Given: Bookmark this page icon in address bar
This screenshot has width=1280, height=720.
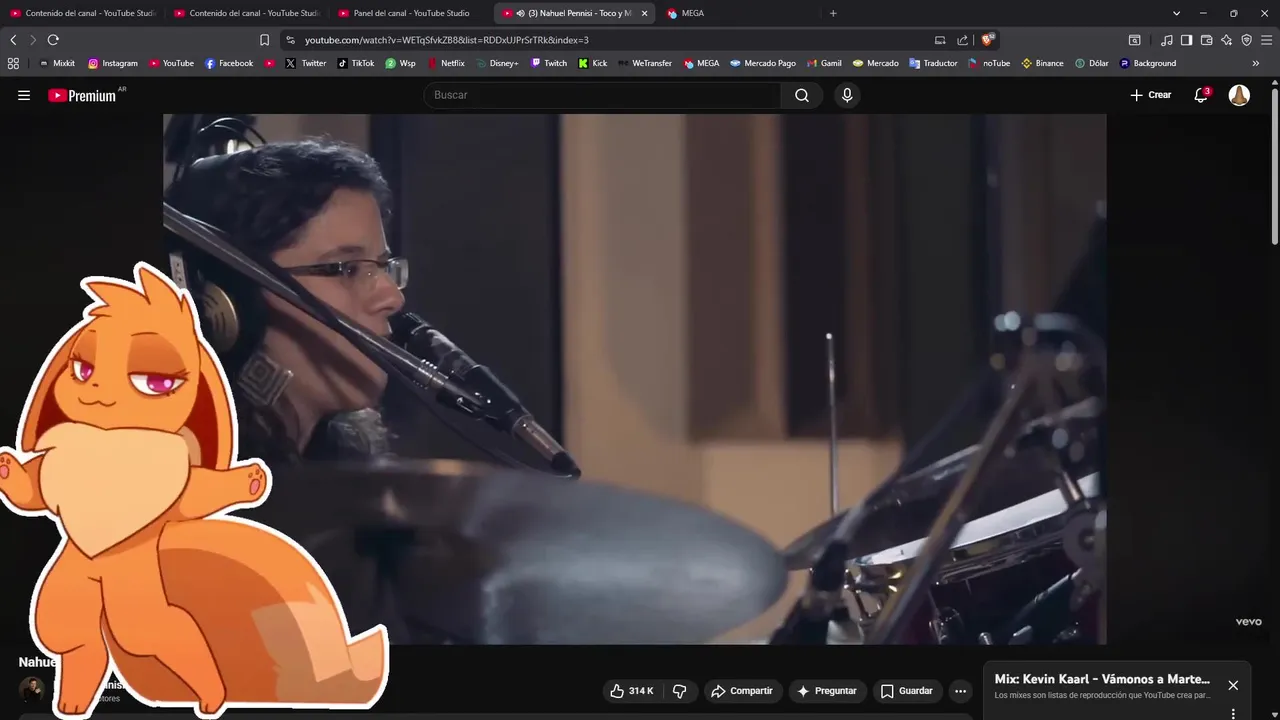Looking at the screenshot, I should (264, 40).
